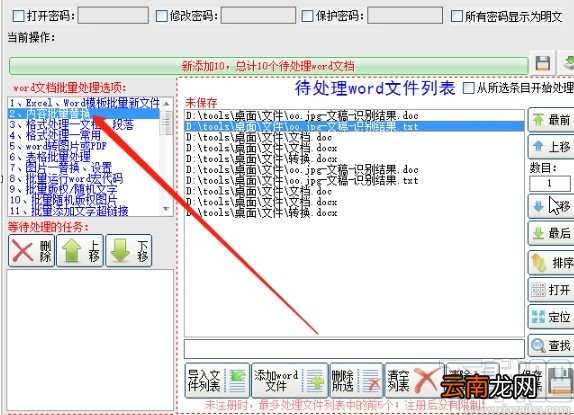Image resolution: width=574 pixels, height=415 pixels.
Task: Enable 从所选条目开始处理 checkbox
Action: point(469,88)
